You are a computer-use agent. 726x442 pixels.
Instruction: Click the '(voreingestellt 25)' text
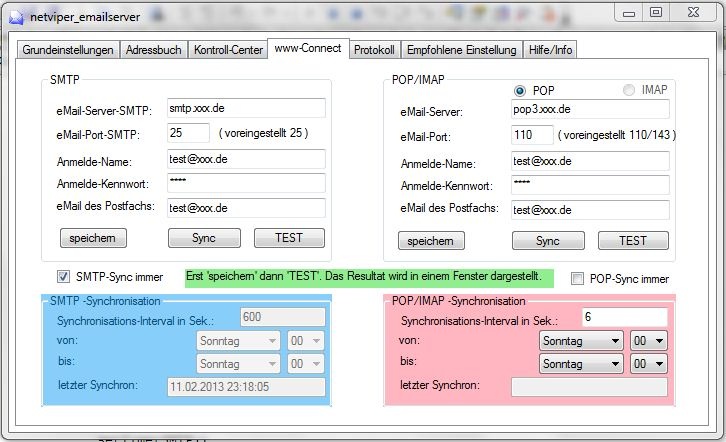[263, 133]
